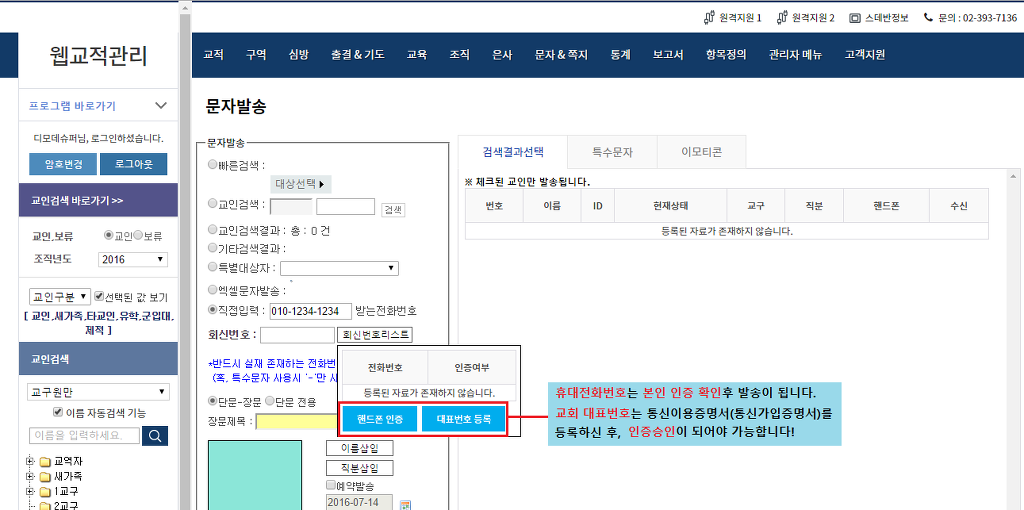This screenshot has width=1024, height=510.
Task: Open the 교구원만 dropdown
Action: pos(99,392)
